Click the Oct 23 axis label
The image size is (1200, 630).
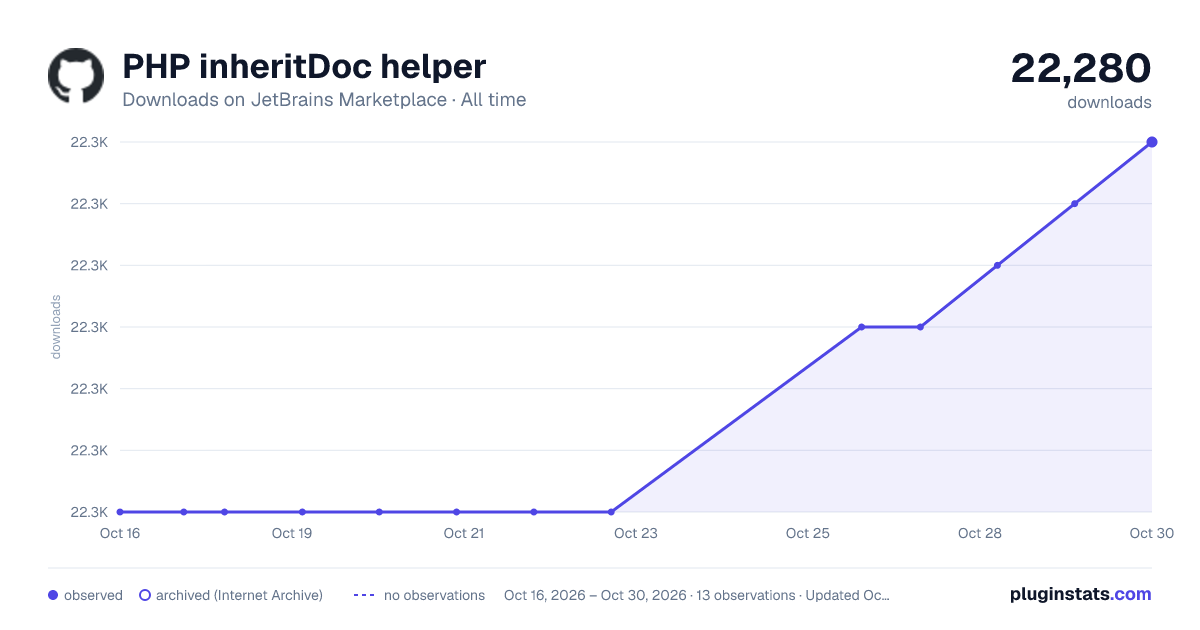click(x=636, y=534)
